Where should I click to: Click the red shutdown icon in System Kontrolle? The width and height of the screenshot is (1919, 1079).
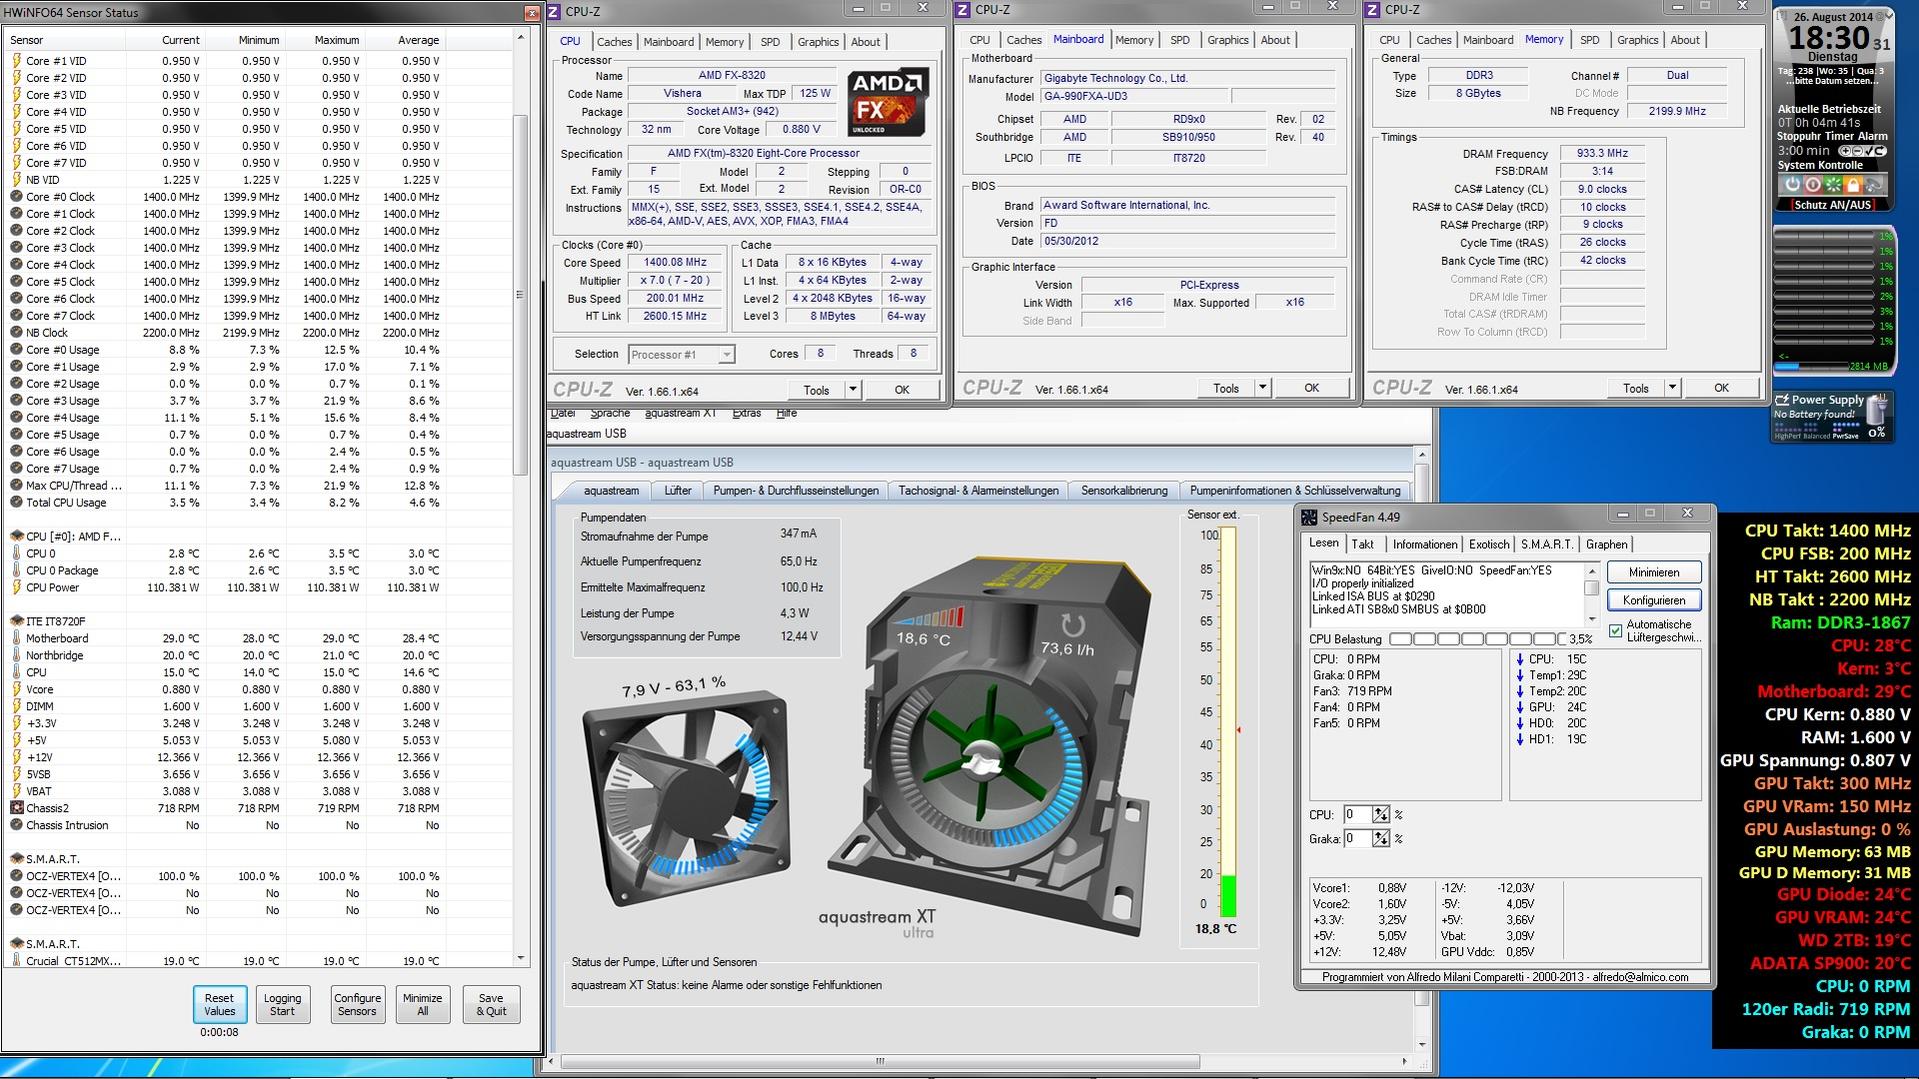click(1813, 185)
